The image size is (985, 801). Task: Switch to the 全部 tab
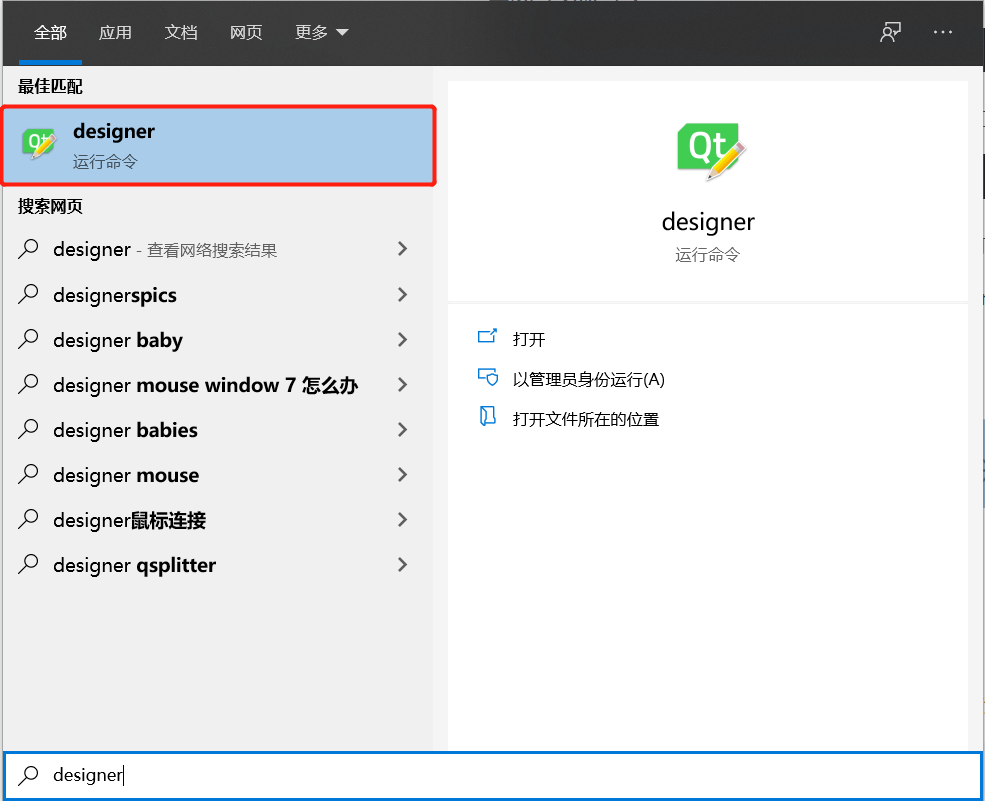(x=50, y=32)
